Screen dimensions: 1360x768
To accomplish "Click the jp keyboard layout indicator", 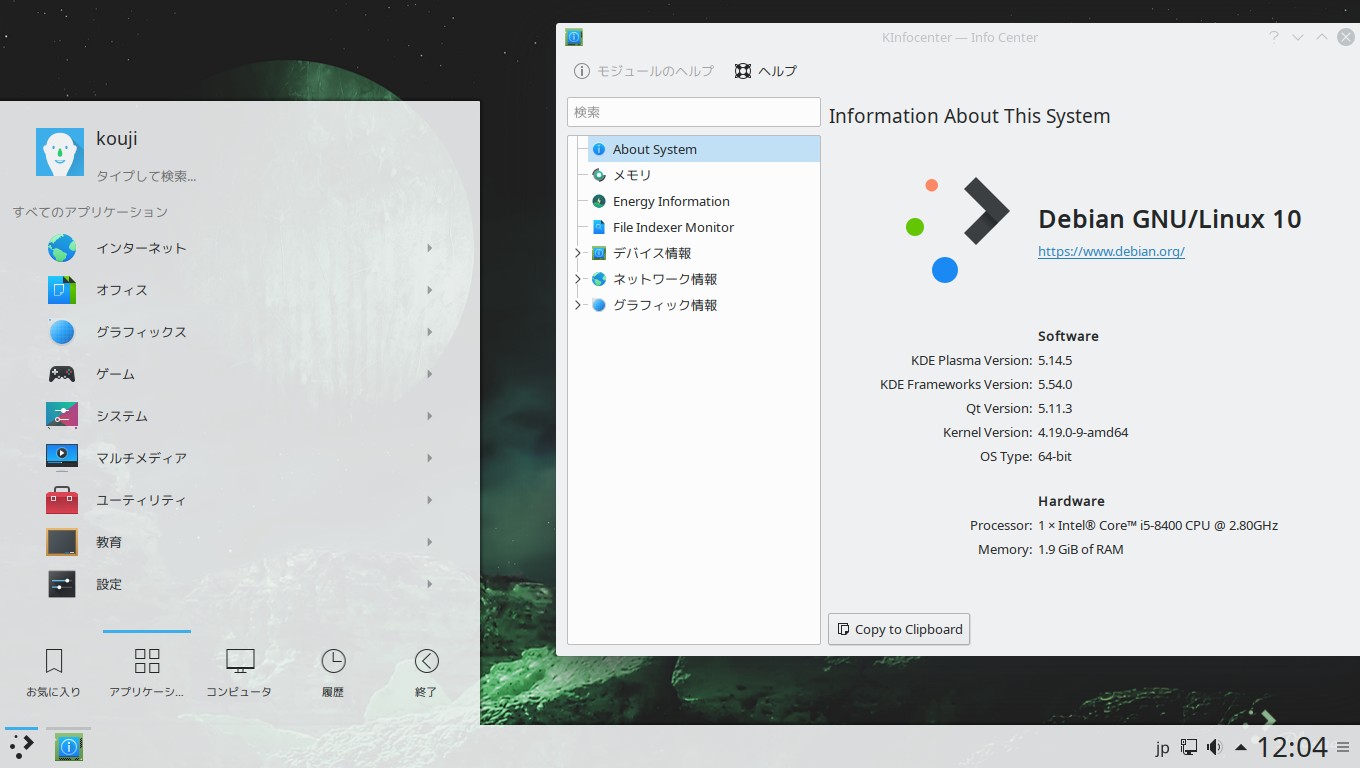I will coord(1162,747).
